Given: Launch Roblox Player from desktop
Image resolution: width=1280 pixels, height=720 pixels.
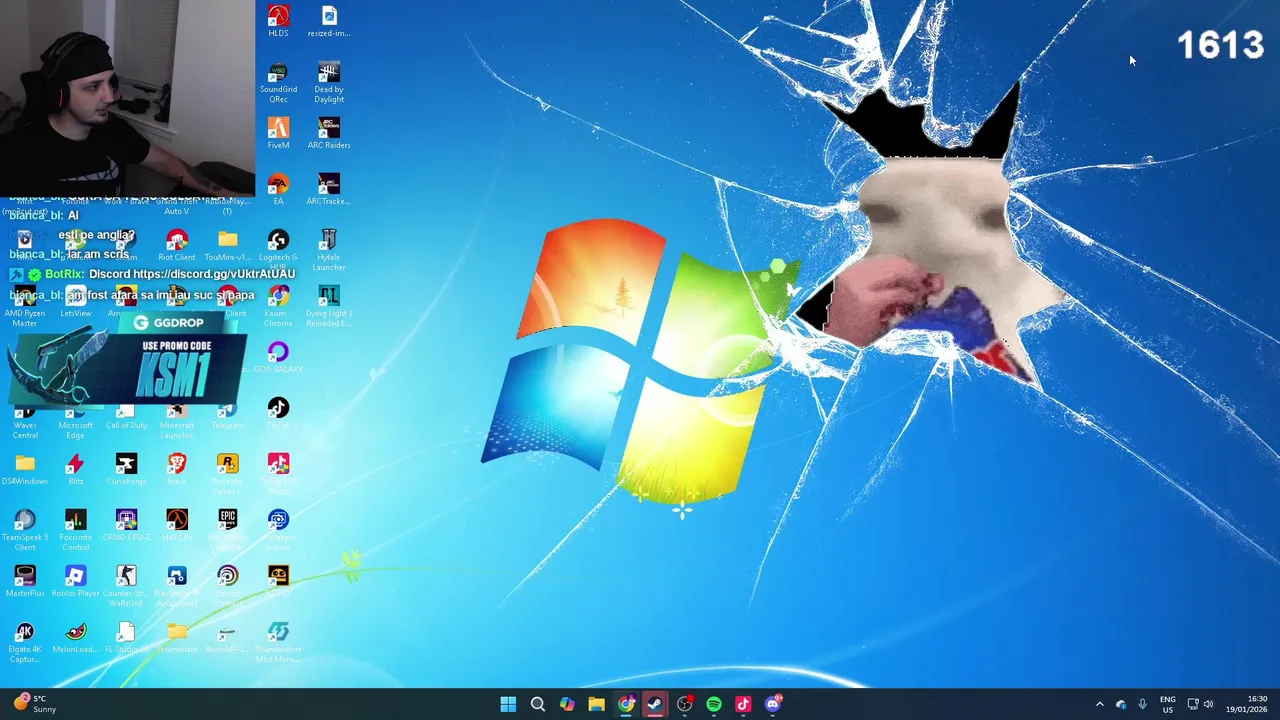Looking at the screenshot, I should [x=75, y=581].
